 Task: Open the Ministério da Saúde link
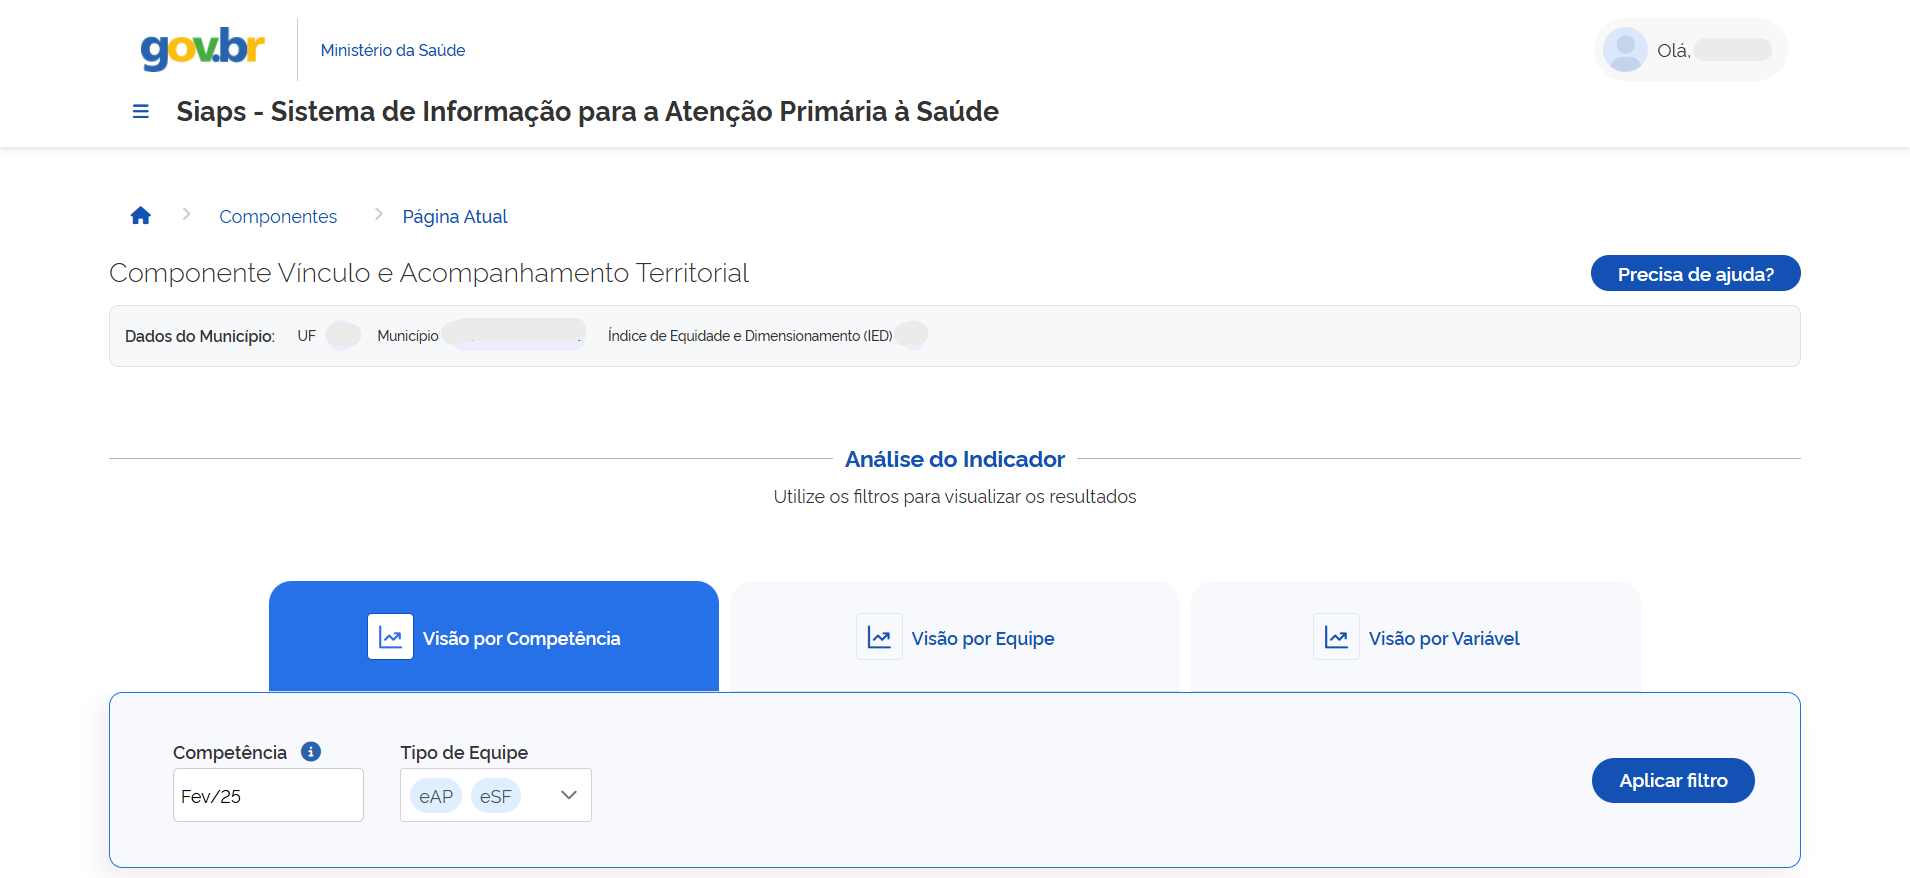pyautogui.click(x=393, y=50)
